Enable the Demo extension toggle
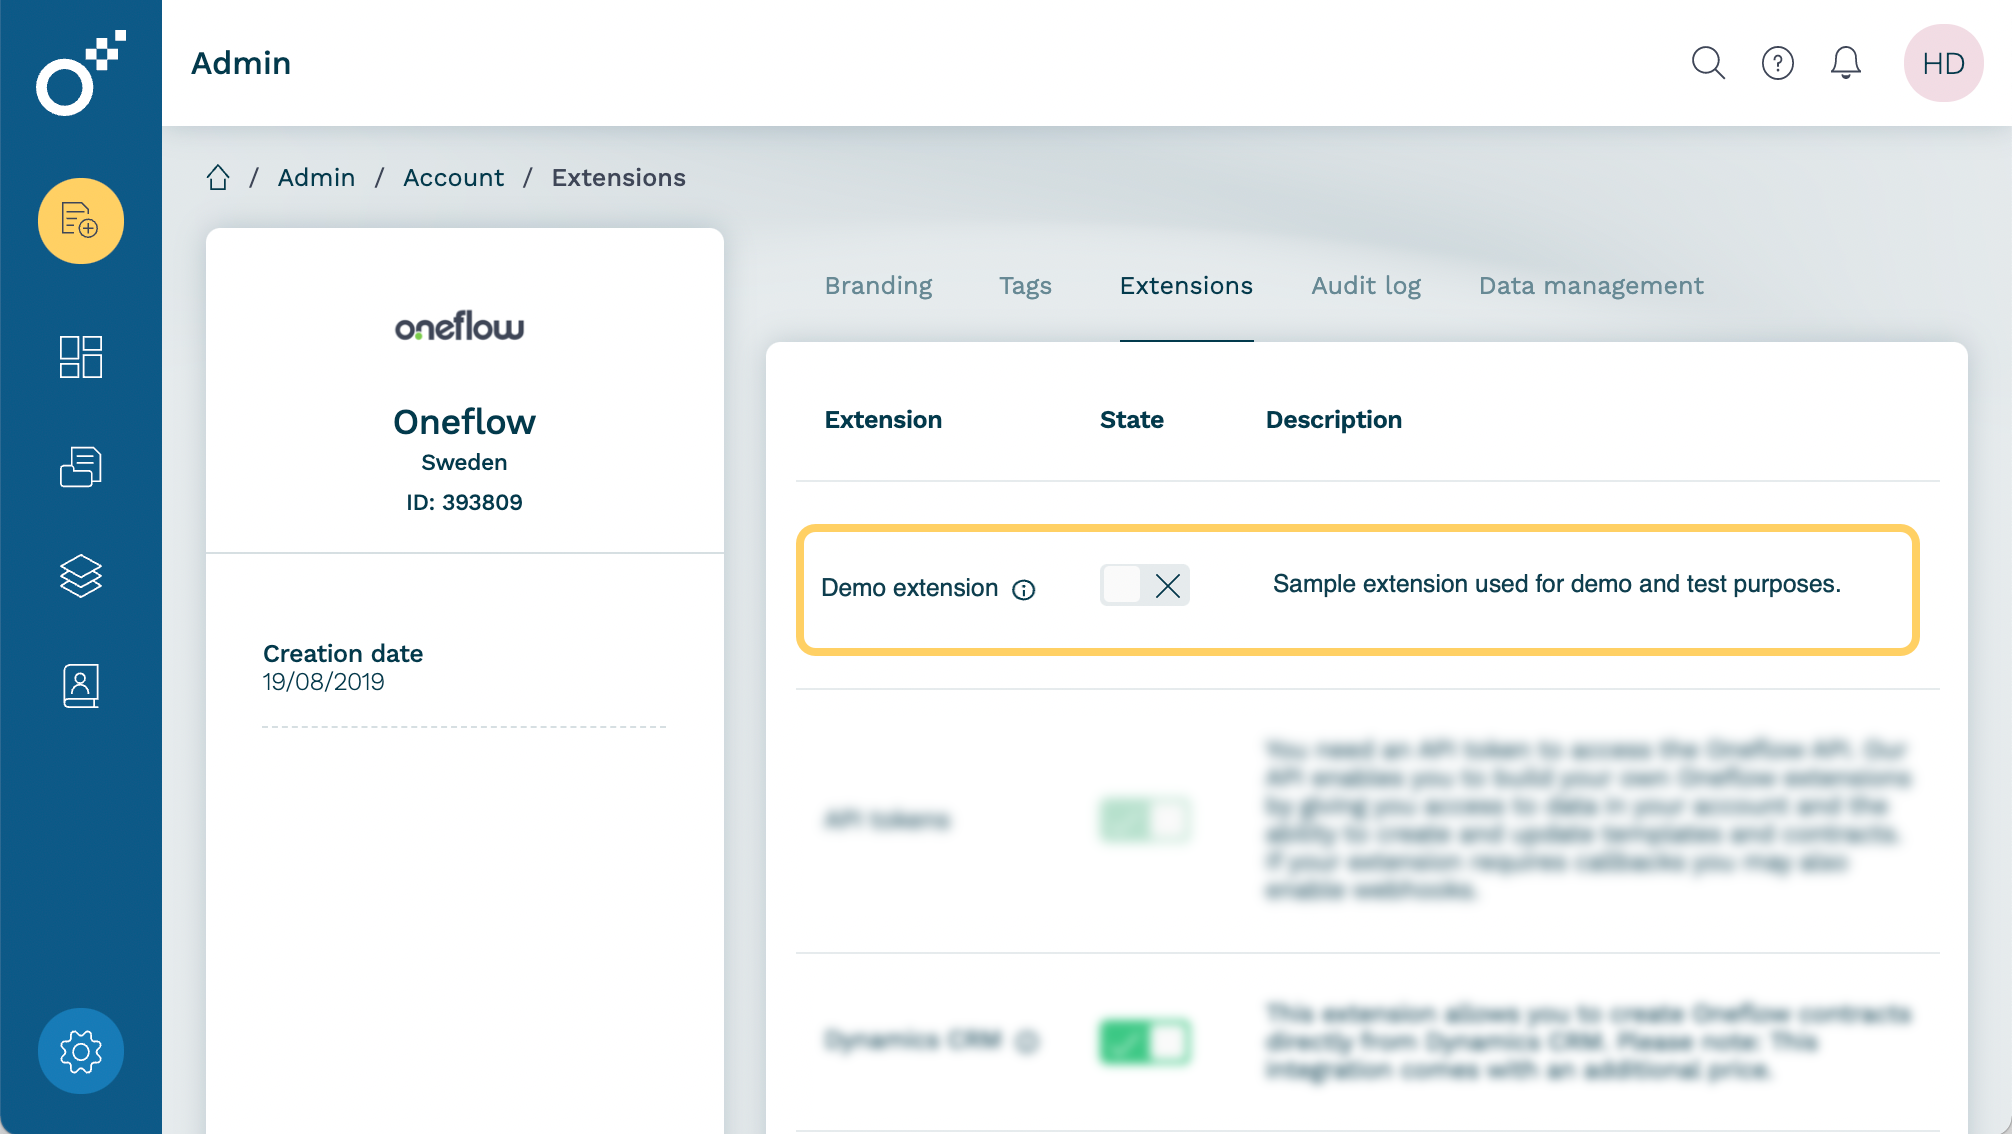2012x1134 pixels. click(1144, 586)
